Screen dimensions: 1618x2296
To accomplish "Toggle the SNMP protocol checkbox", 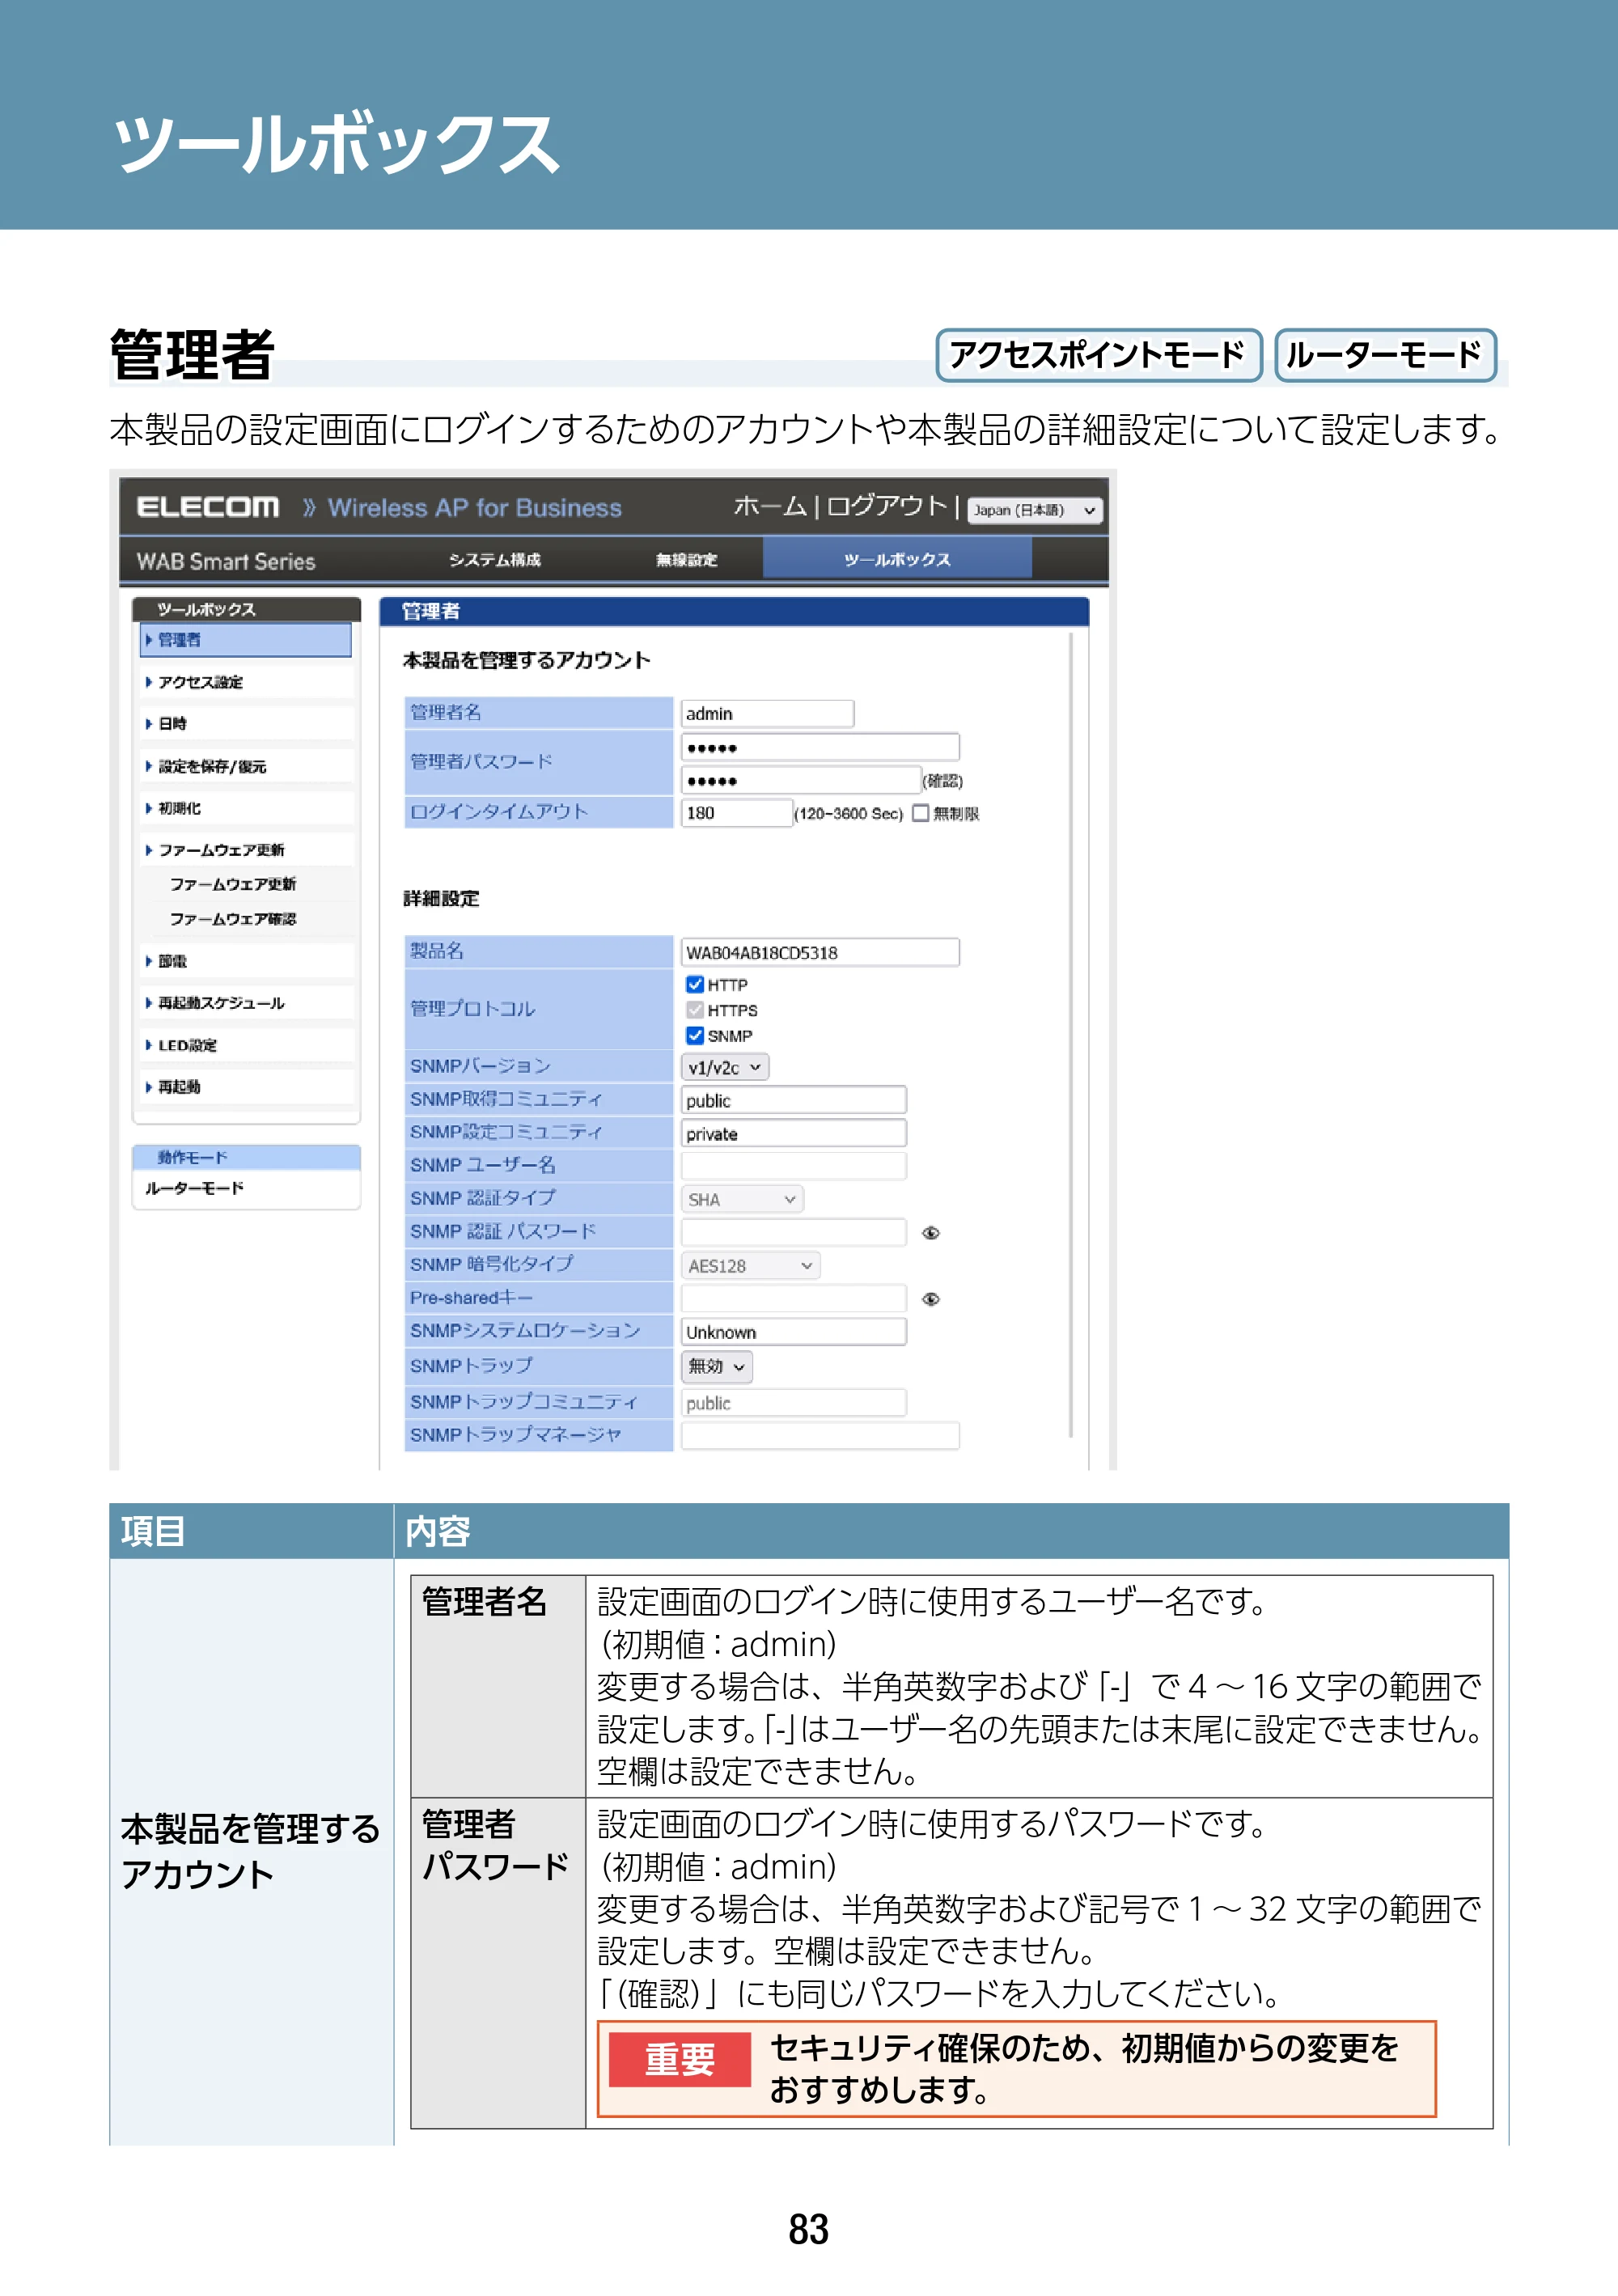I will [695, 1035].
